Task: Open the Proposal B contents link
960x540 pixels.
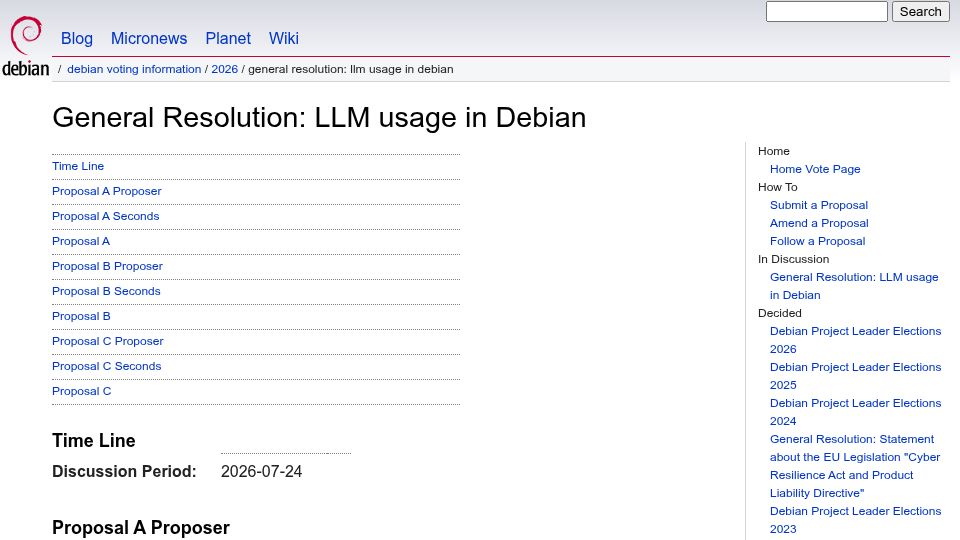Action: click(81, 317)
